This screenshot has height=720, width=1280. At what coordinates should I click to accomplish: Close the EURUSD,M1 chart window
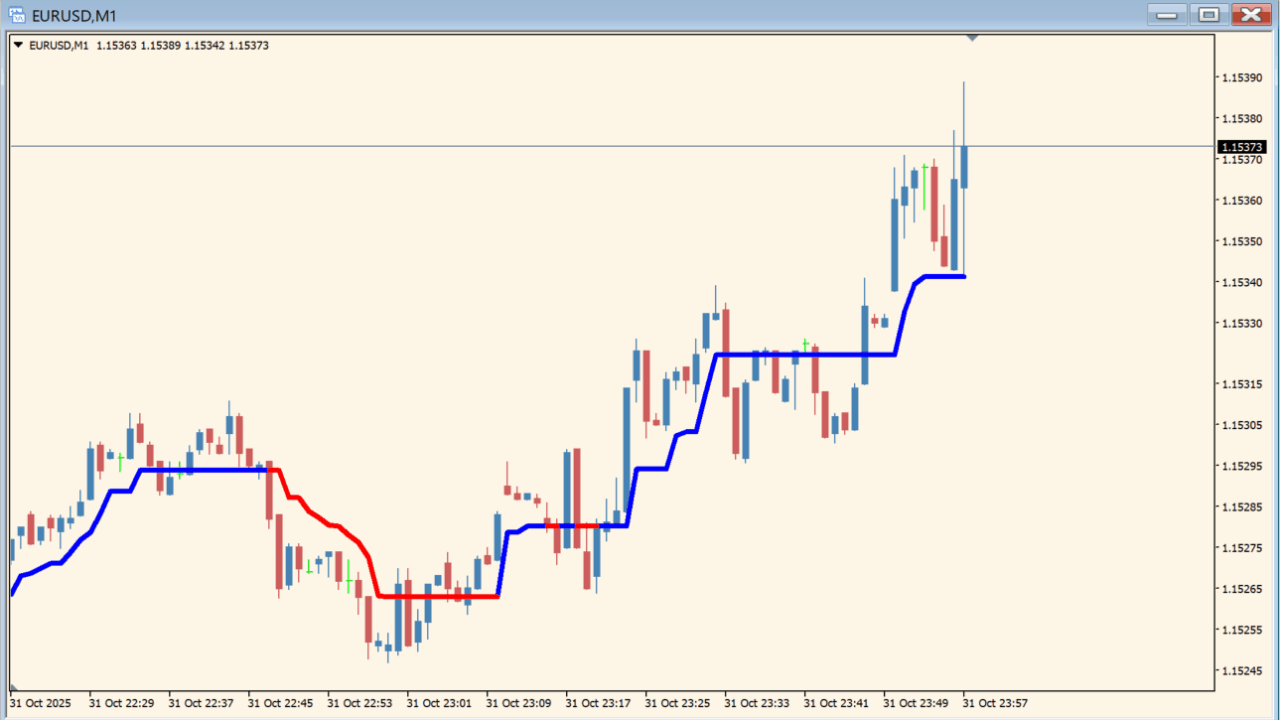(1250, 14)
